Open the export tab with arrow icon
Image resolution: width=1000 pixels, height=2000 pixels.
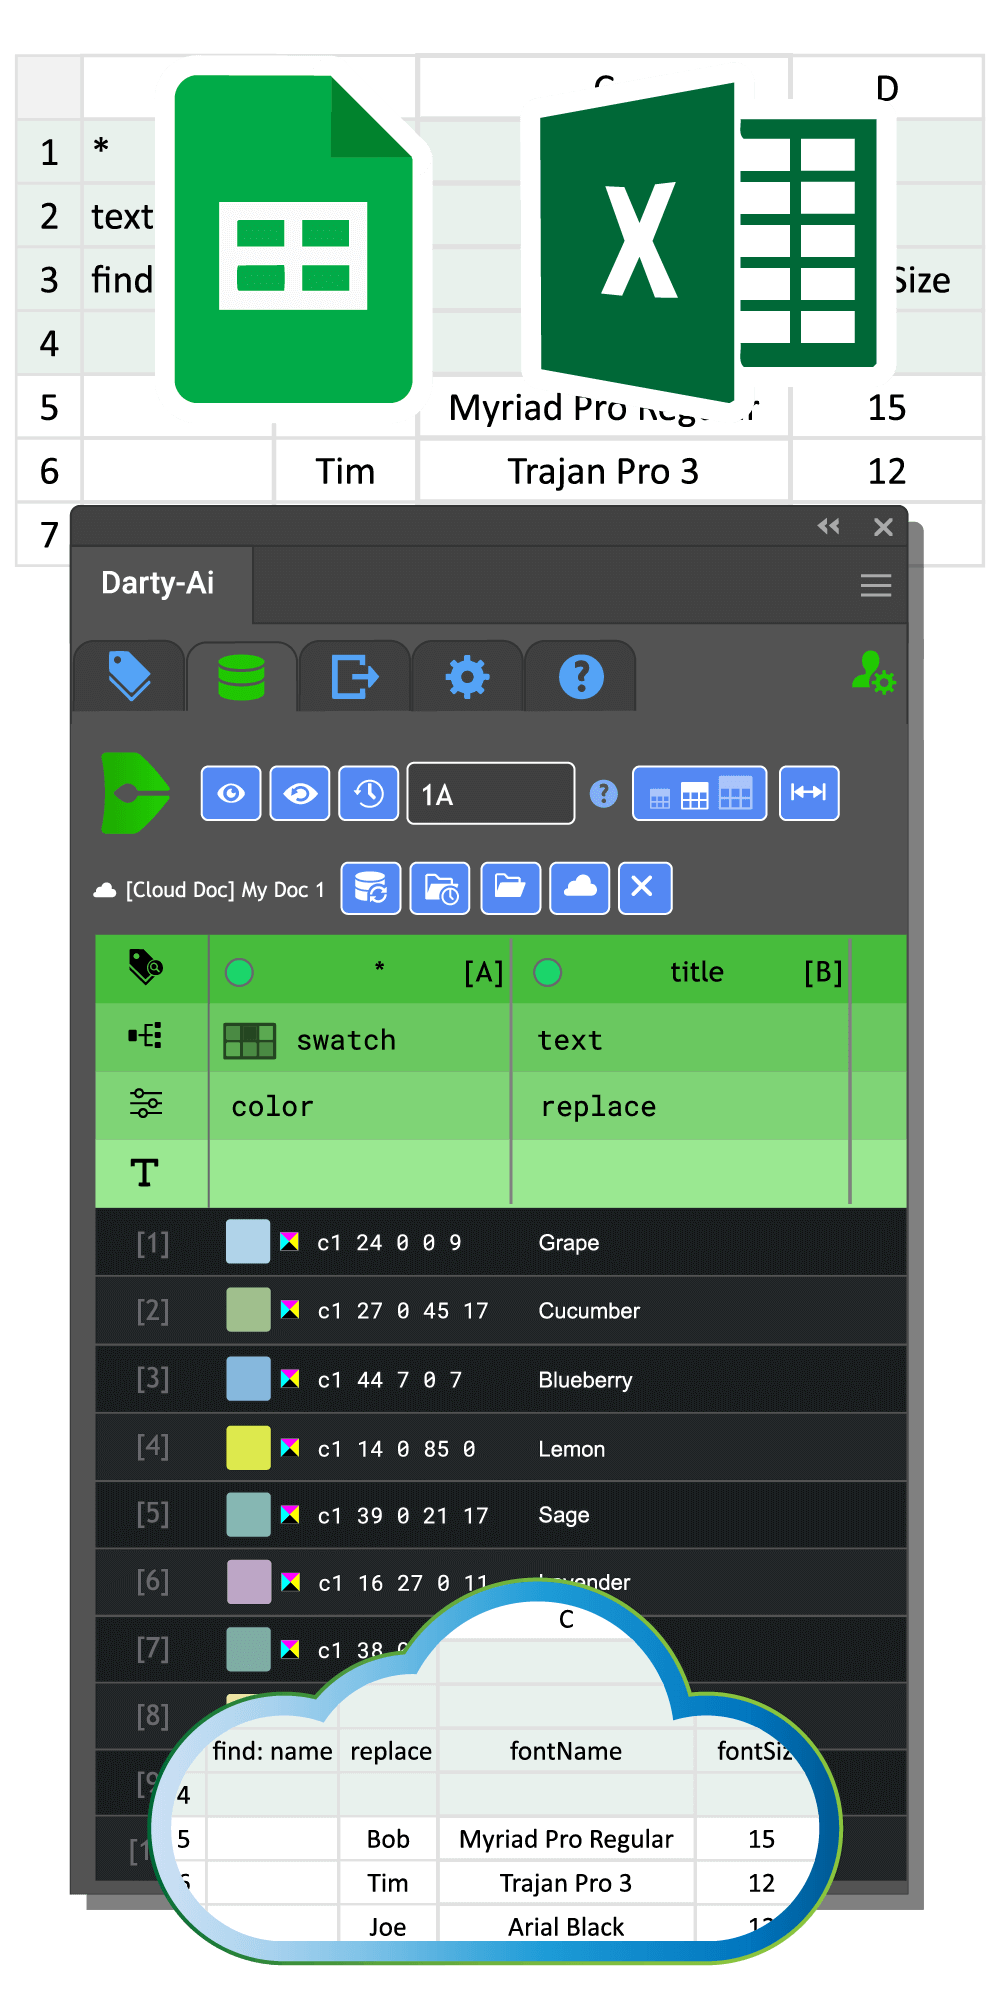[x=354, y=677]
